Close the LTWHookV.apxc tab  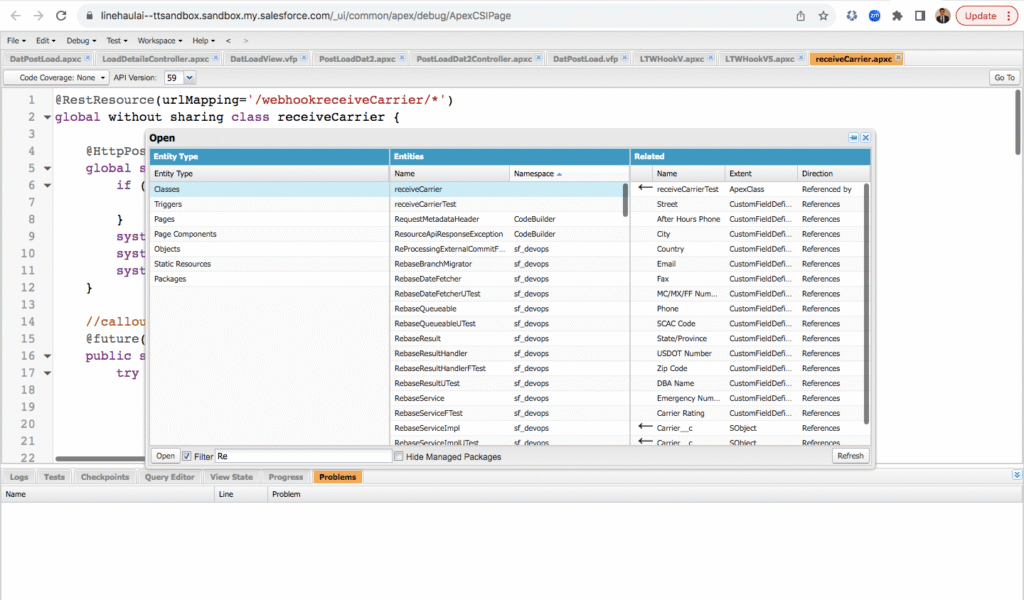point(711,58)
